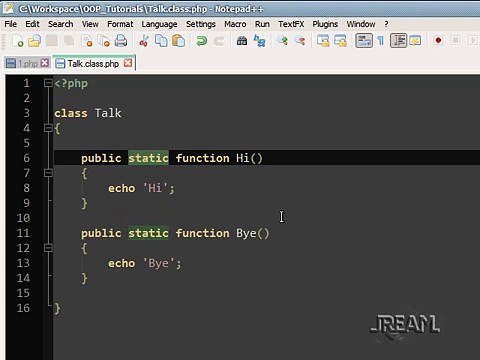Viewport: 480px width, 360px height.
Task: Click the green Undo arrow icon
Action: [201, 41]
